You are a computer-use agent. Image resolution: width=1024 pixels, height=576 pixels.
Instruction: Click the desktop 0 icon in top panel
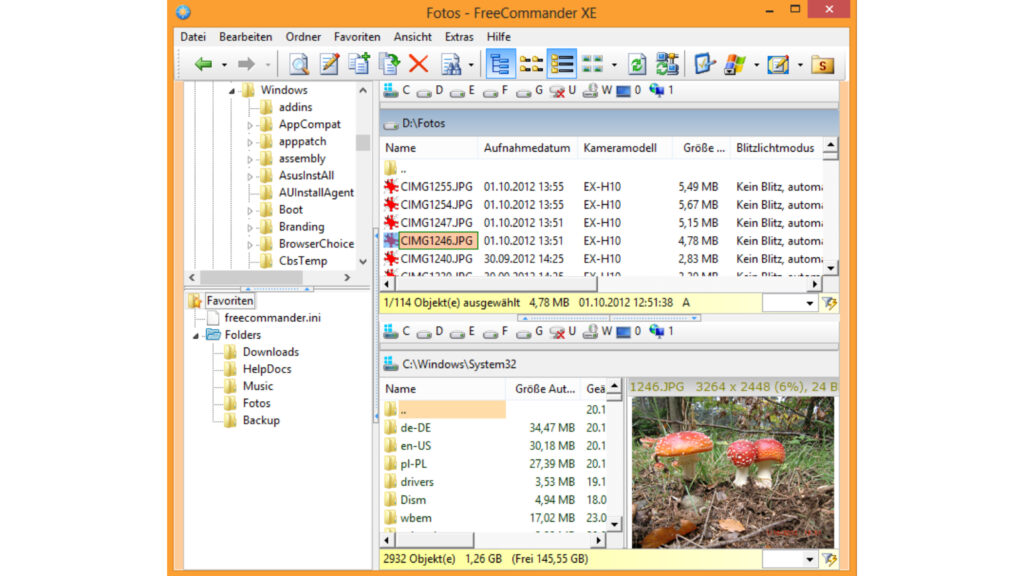tap(629, 91)
